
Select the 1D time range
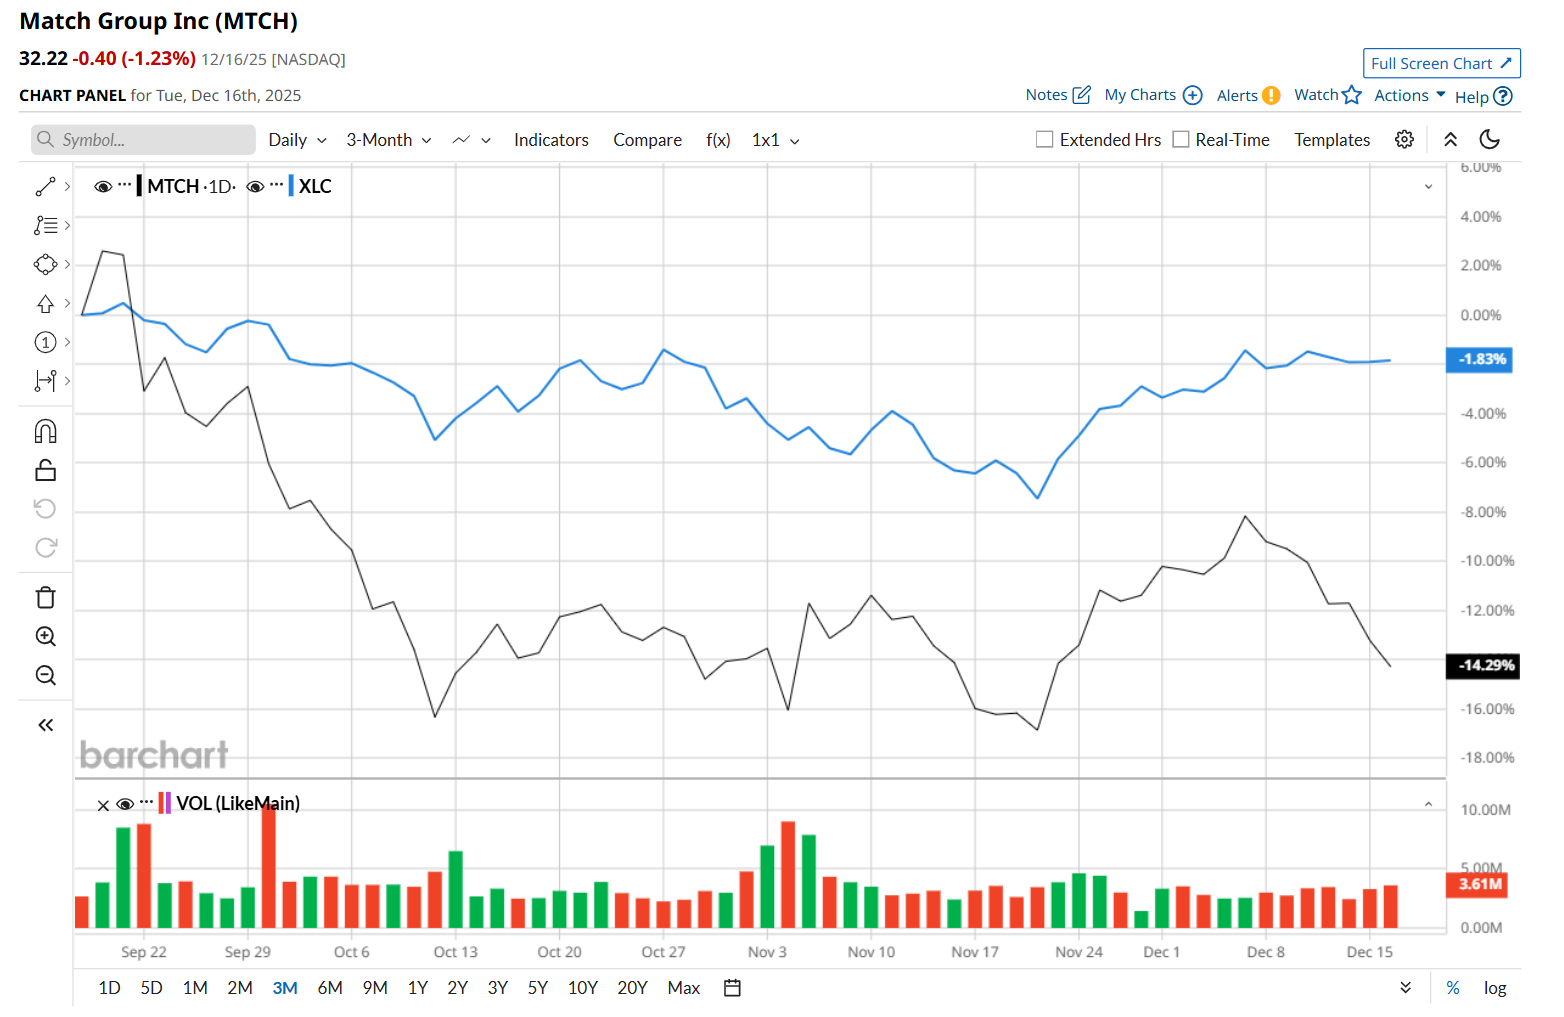tap(110, 988)
